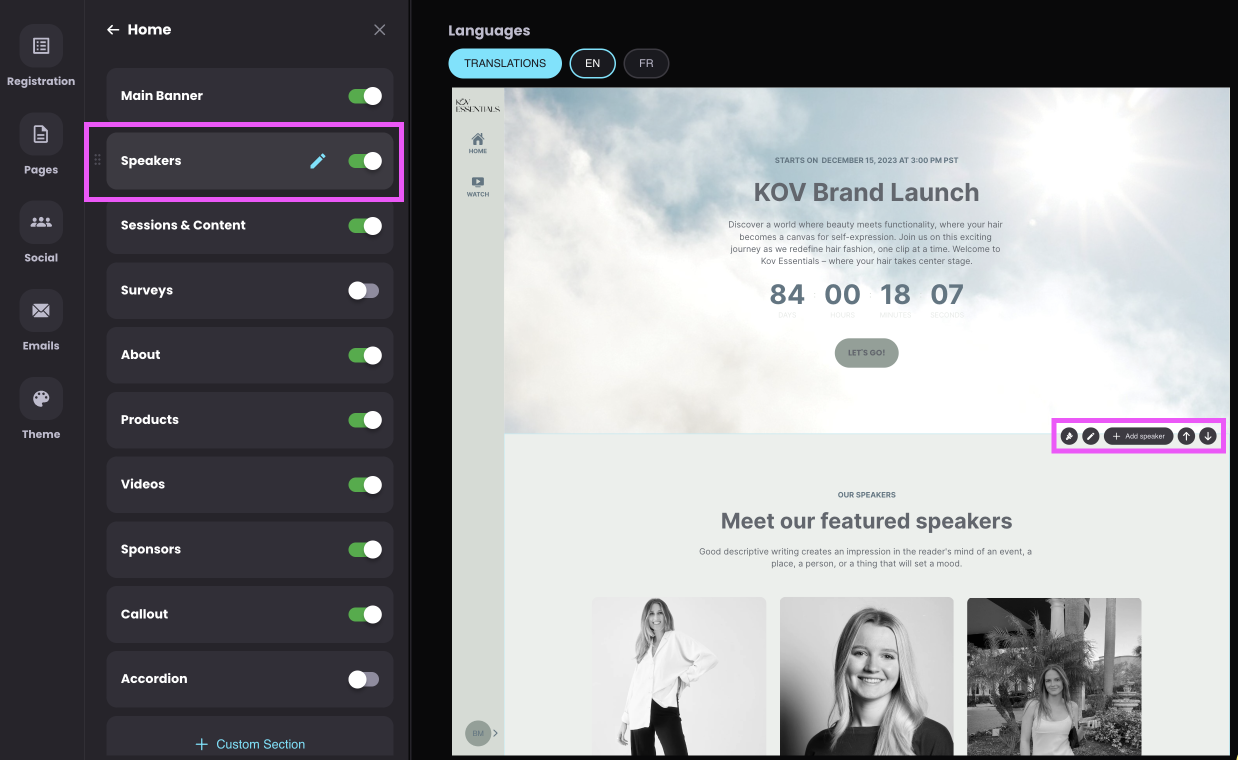This screenshot has width=1238, height=760.
Task: Click the Home icon in preview sidebar
Action: point(478,143)
